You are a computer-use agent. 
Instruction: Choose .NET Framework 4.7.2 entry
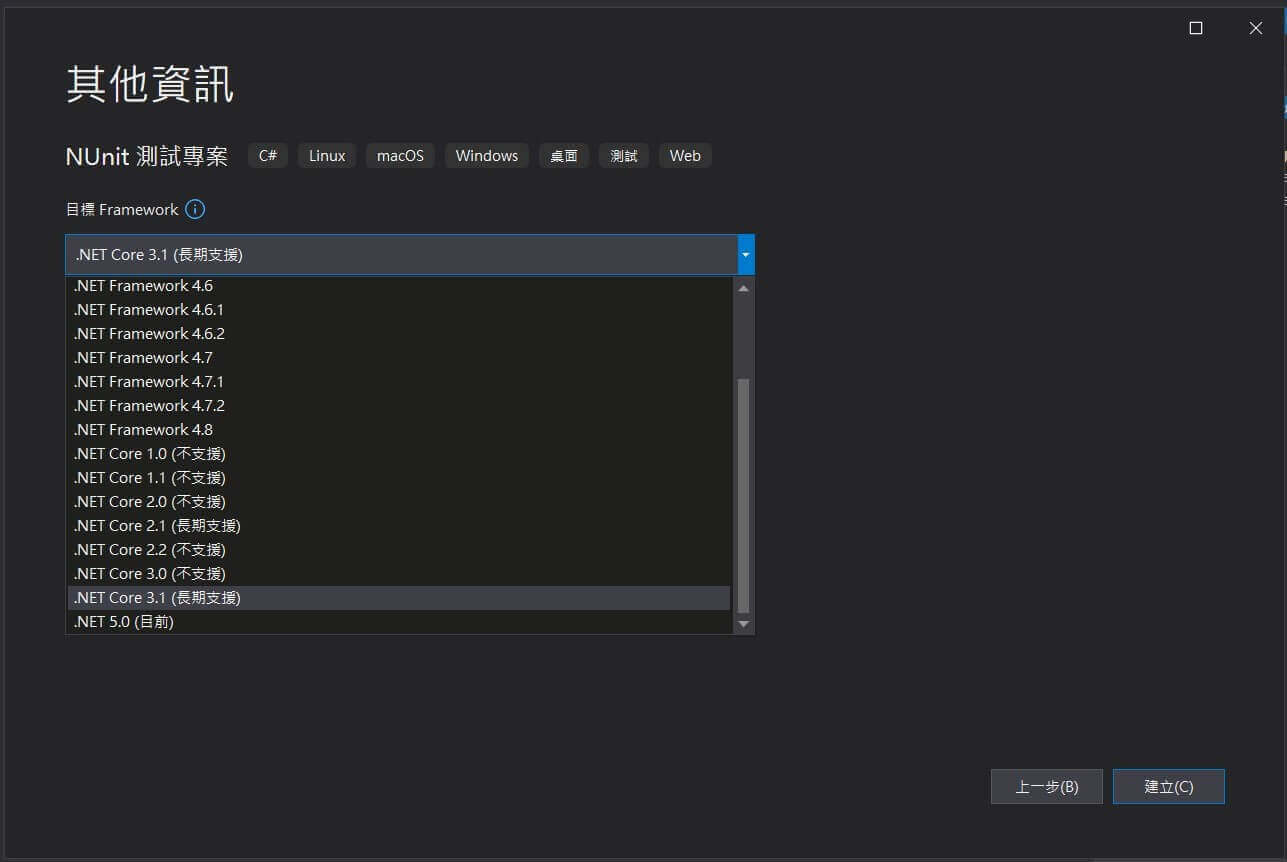399,406
